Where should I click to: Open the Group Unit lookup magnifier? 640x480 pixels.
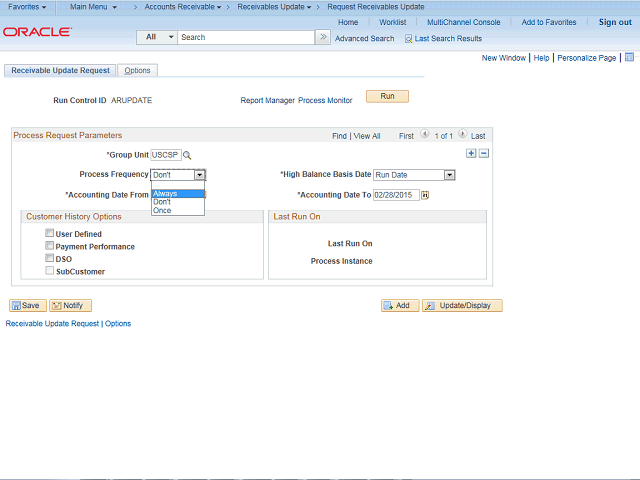187,155
